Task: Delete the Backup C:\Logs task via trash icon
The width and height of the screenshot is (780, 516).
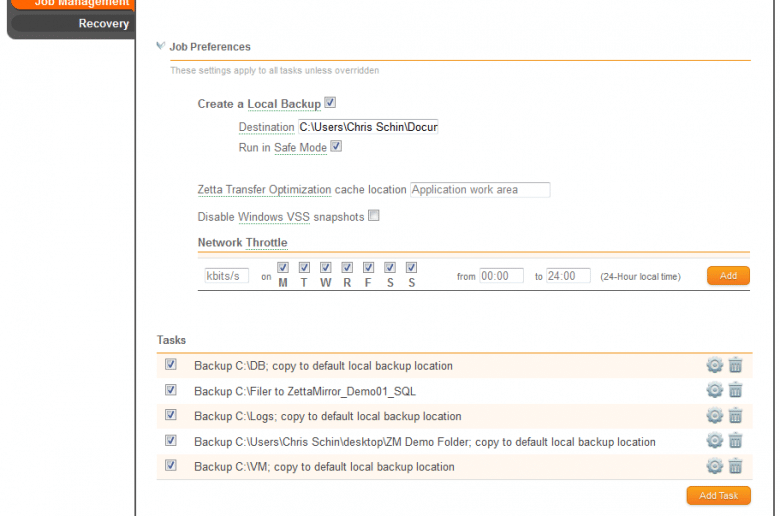Action: 735,415
